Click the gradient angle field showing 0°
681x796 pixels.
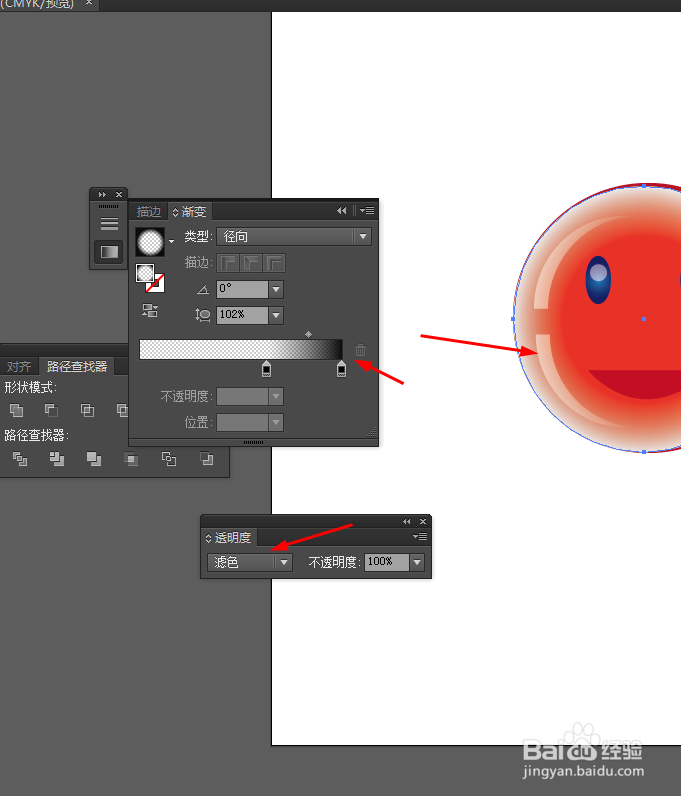(x=242, y=289)
